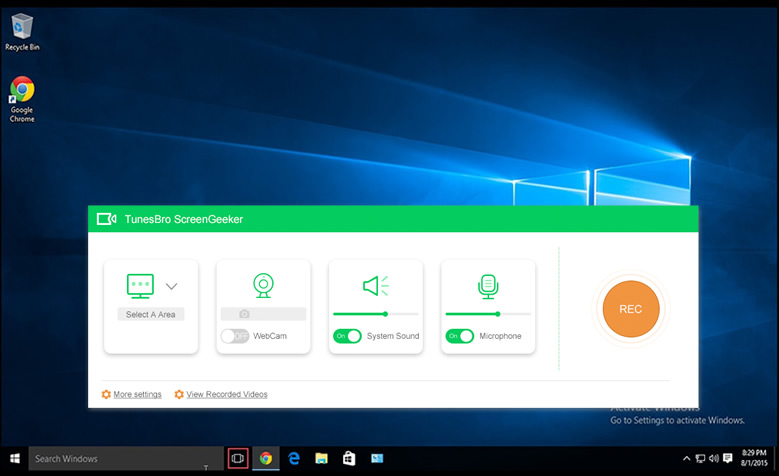Open the Store from the taskbar
Screen dimensions: 779x476
coord(349,459)
